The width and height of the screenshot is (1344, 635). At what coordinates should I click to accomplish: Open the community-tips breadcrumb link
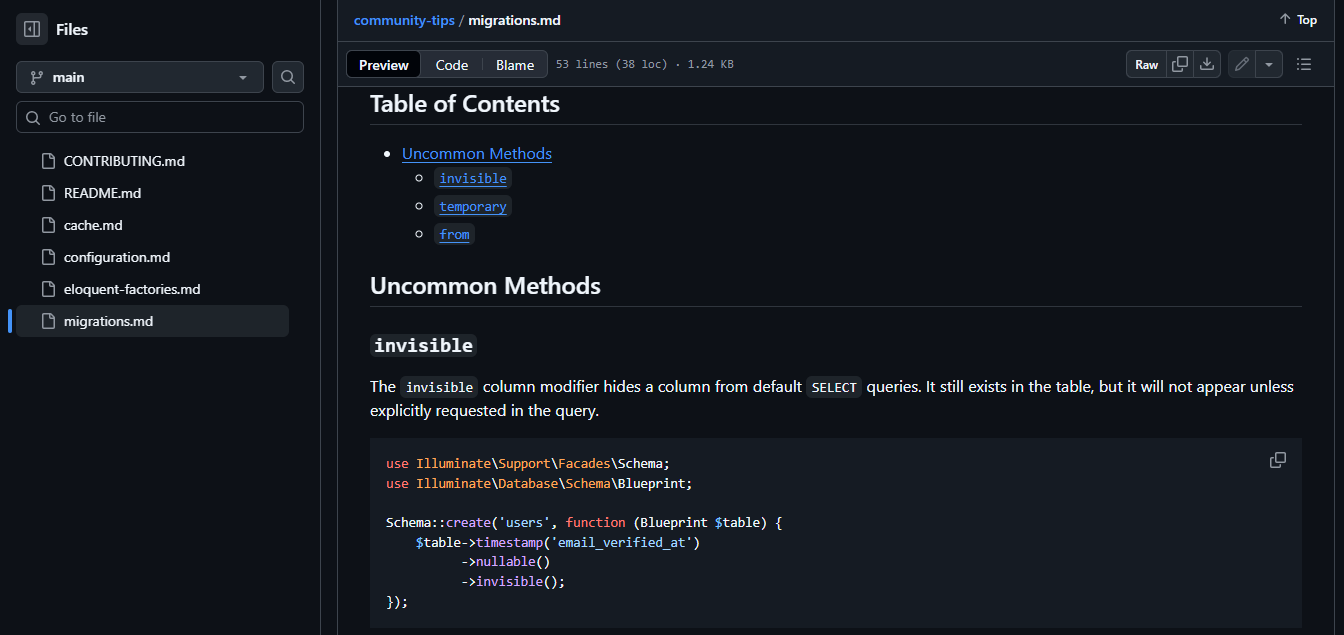tap(403, 20)
